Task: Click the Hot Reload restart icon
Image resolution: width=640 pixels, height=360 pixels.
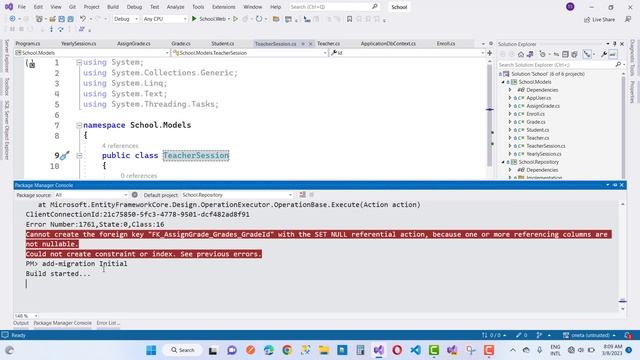Action: (259, 19)
